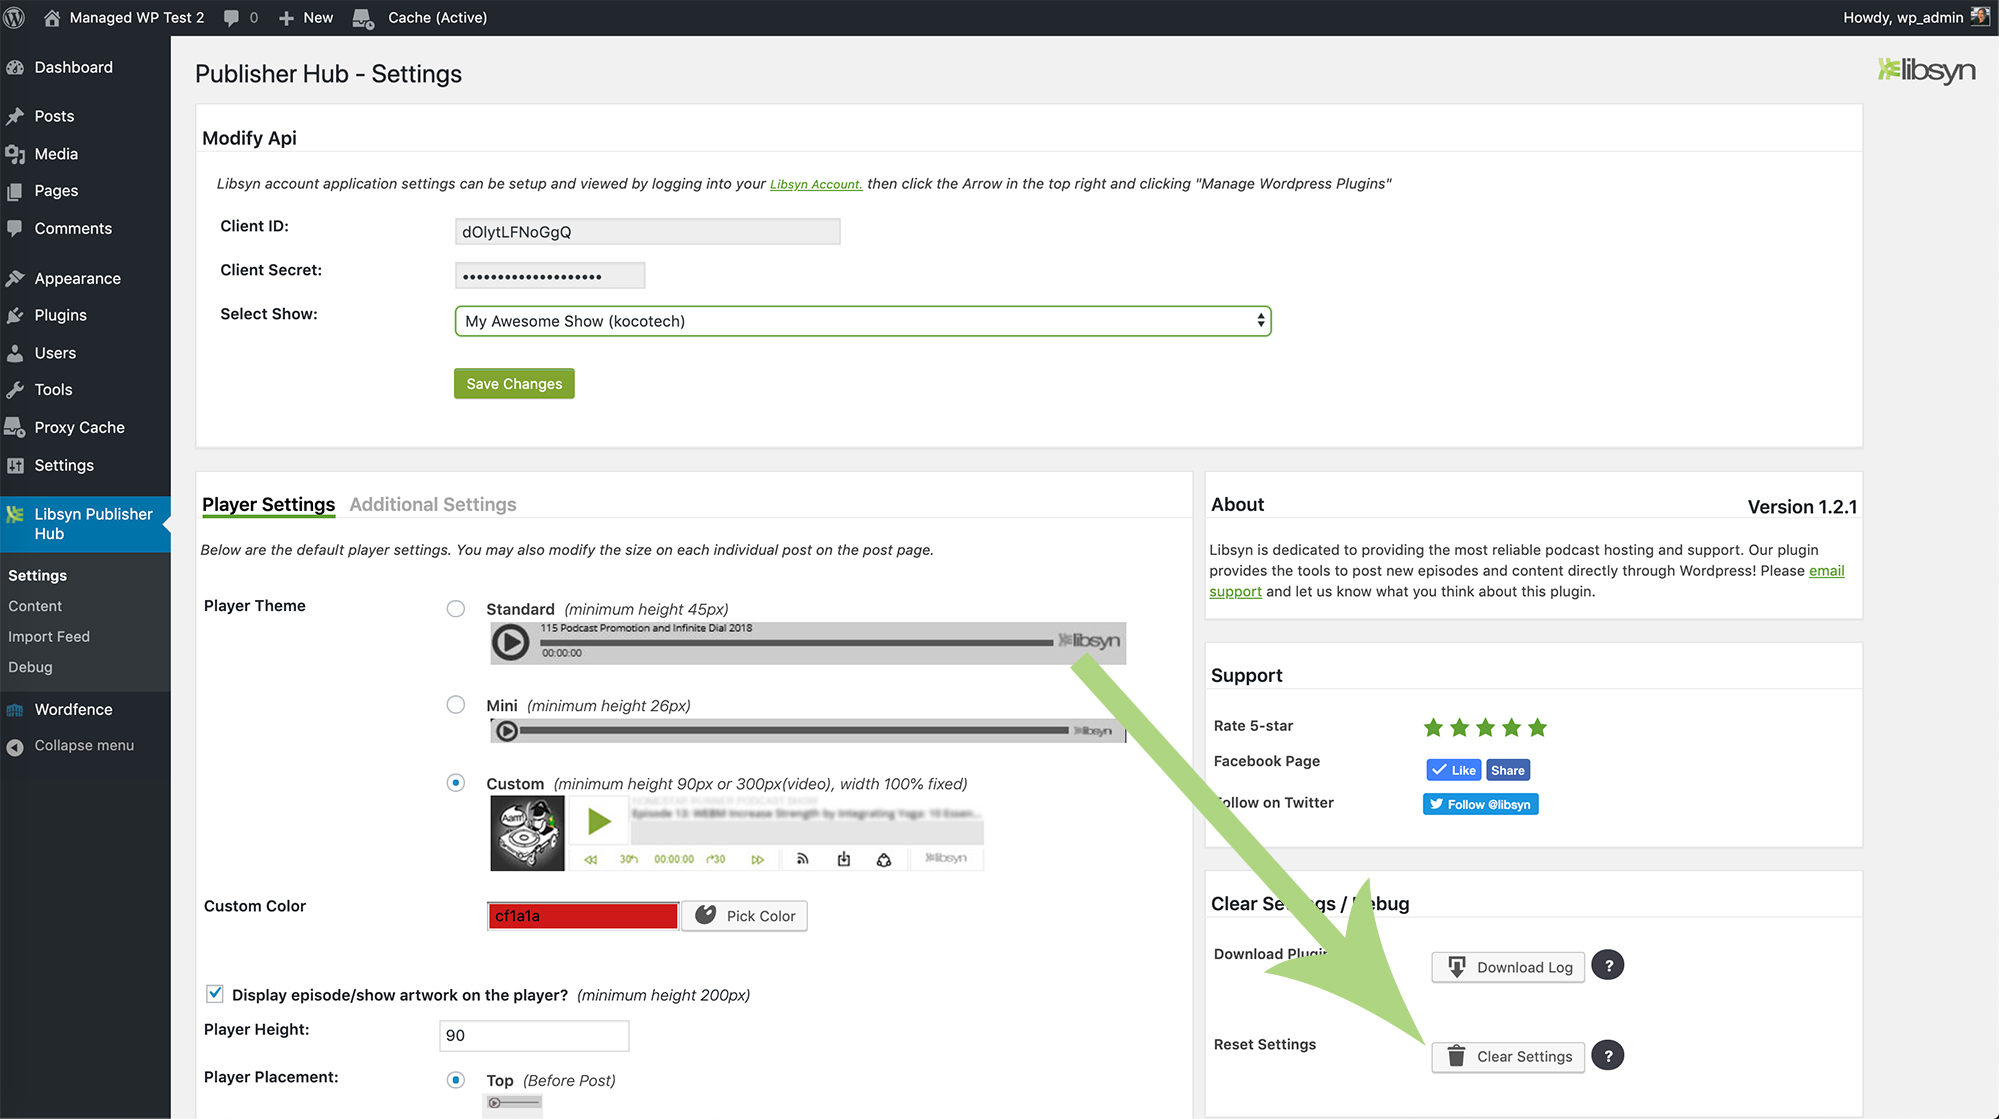The width and height of the screenshot is (2000, 1119).
Task: Click the Libsyn Account link
Action: point(816,184)
